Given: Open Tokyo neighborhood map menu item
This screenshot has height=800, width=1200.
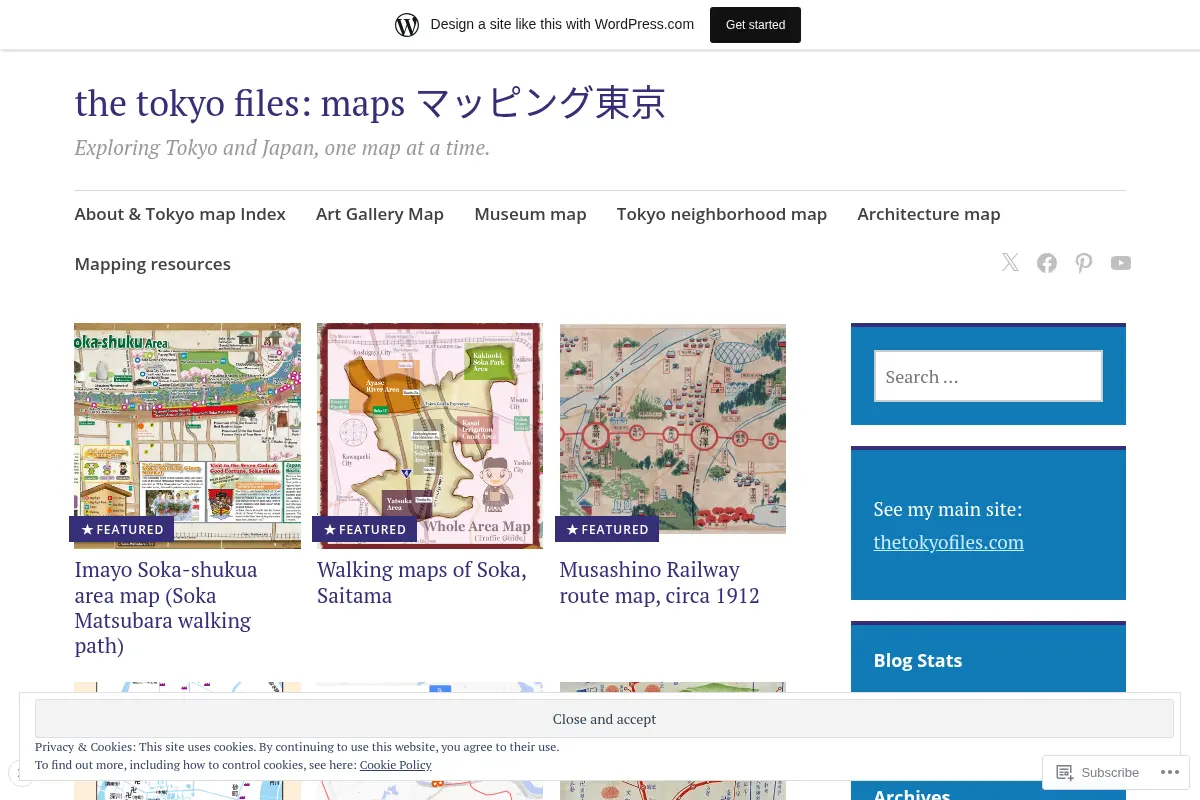Looking at the screenshot, I should 722,214.
